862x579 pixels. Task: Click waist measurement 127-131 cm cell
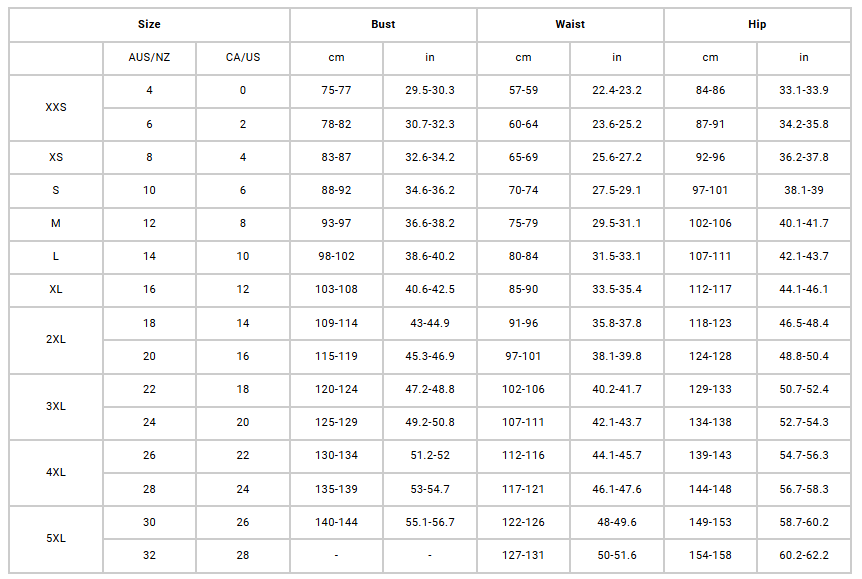[523, 555]
